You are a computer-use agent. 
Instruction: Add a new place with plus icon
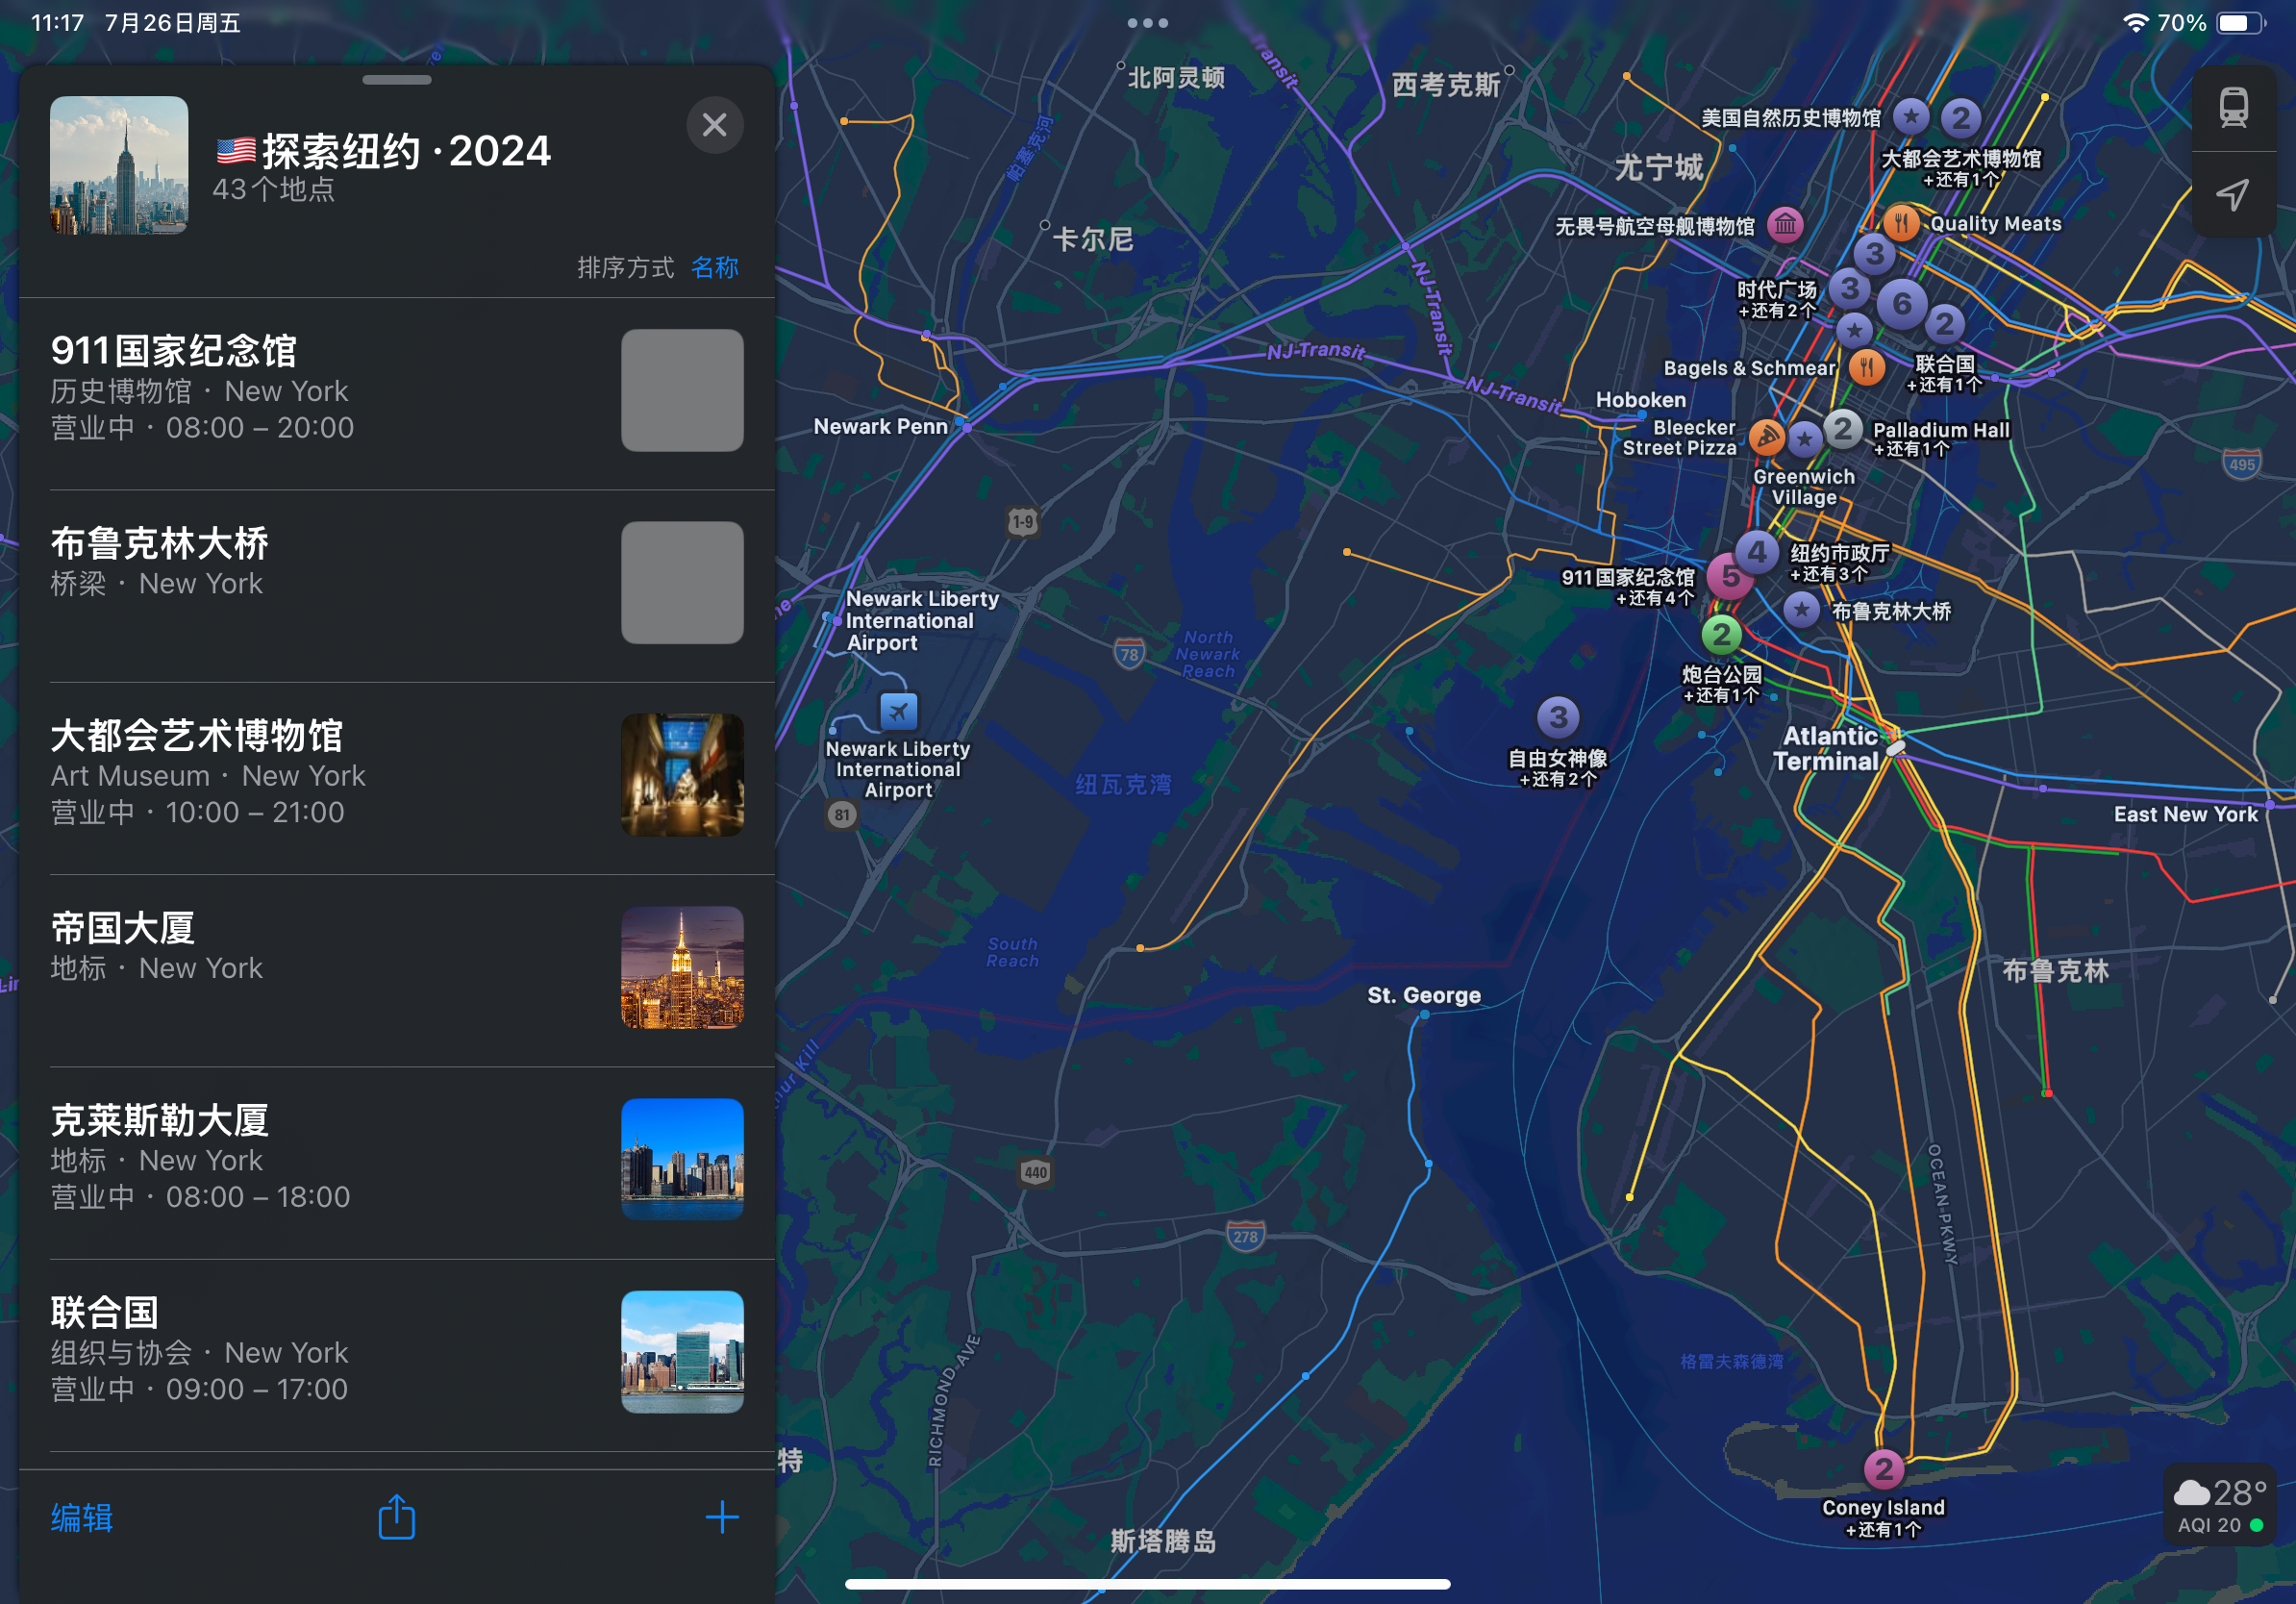point(721,1517)
